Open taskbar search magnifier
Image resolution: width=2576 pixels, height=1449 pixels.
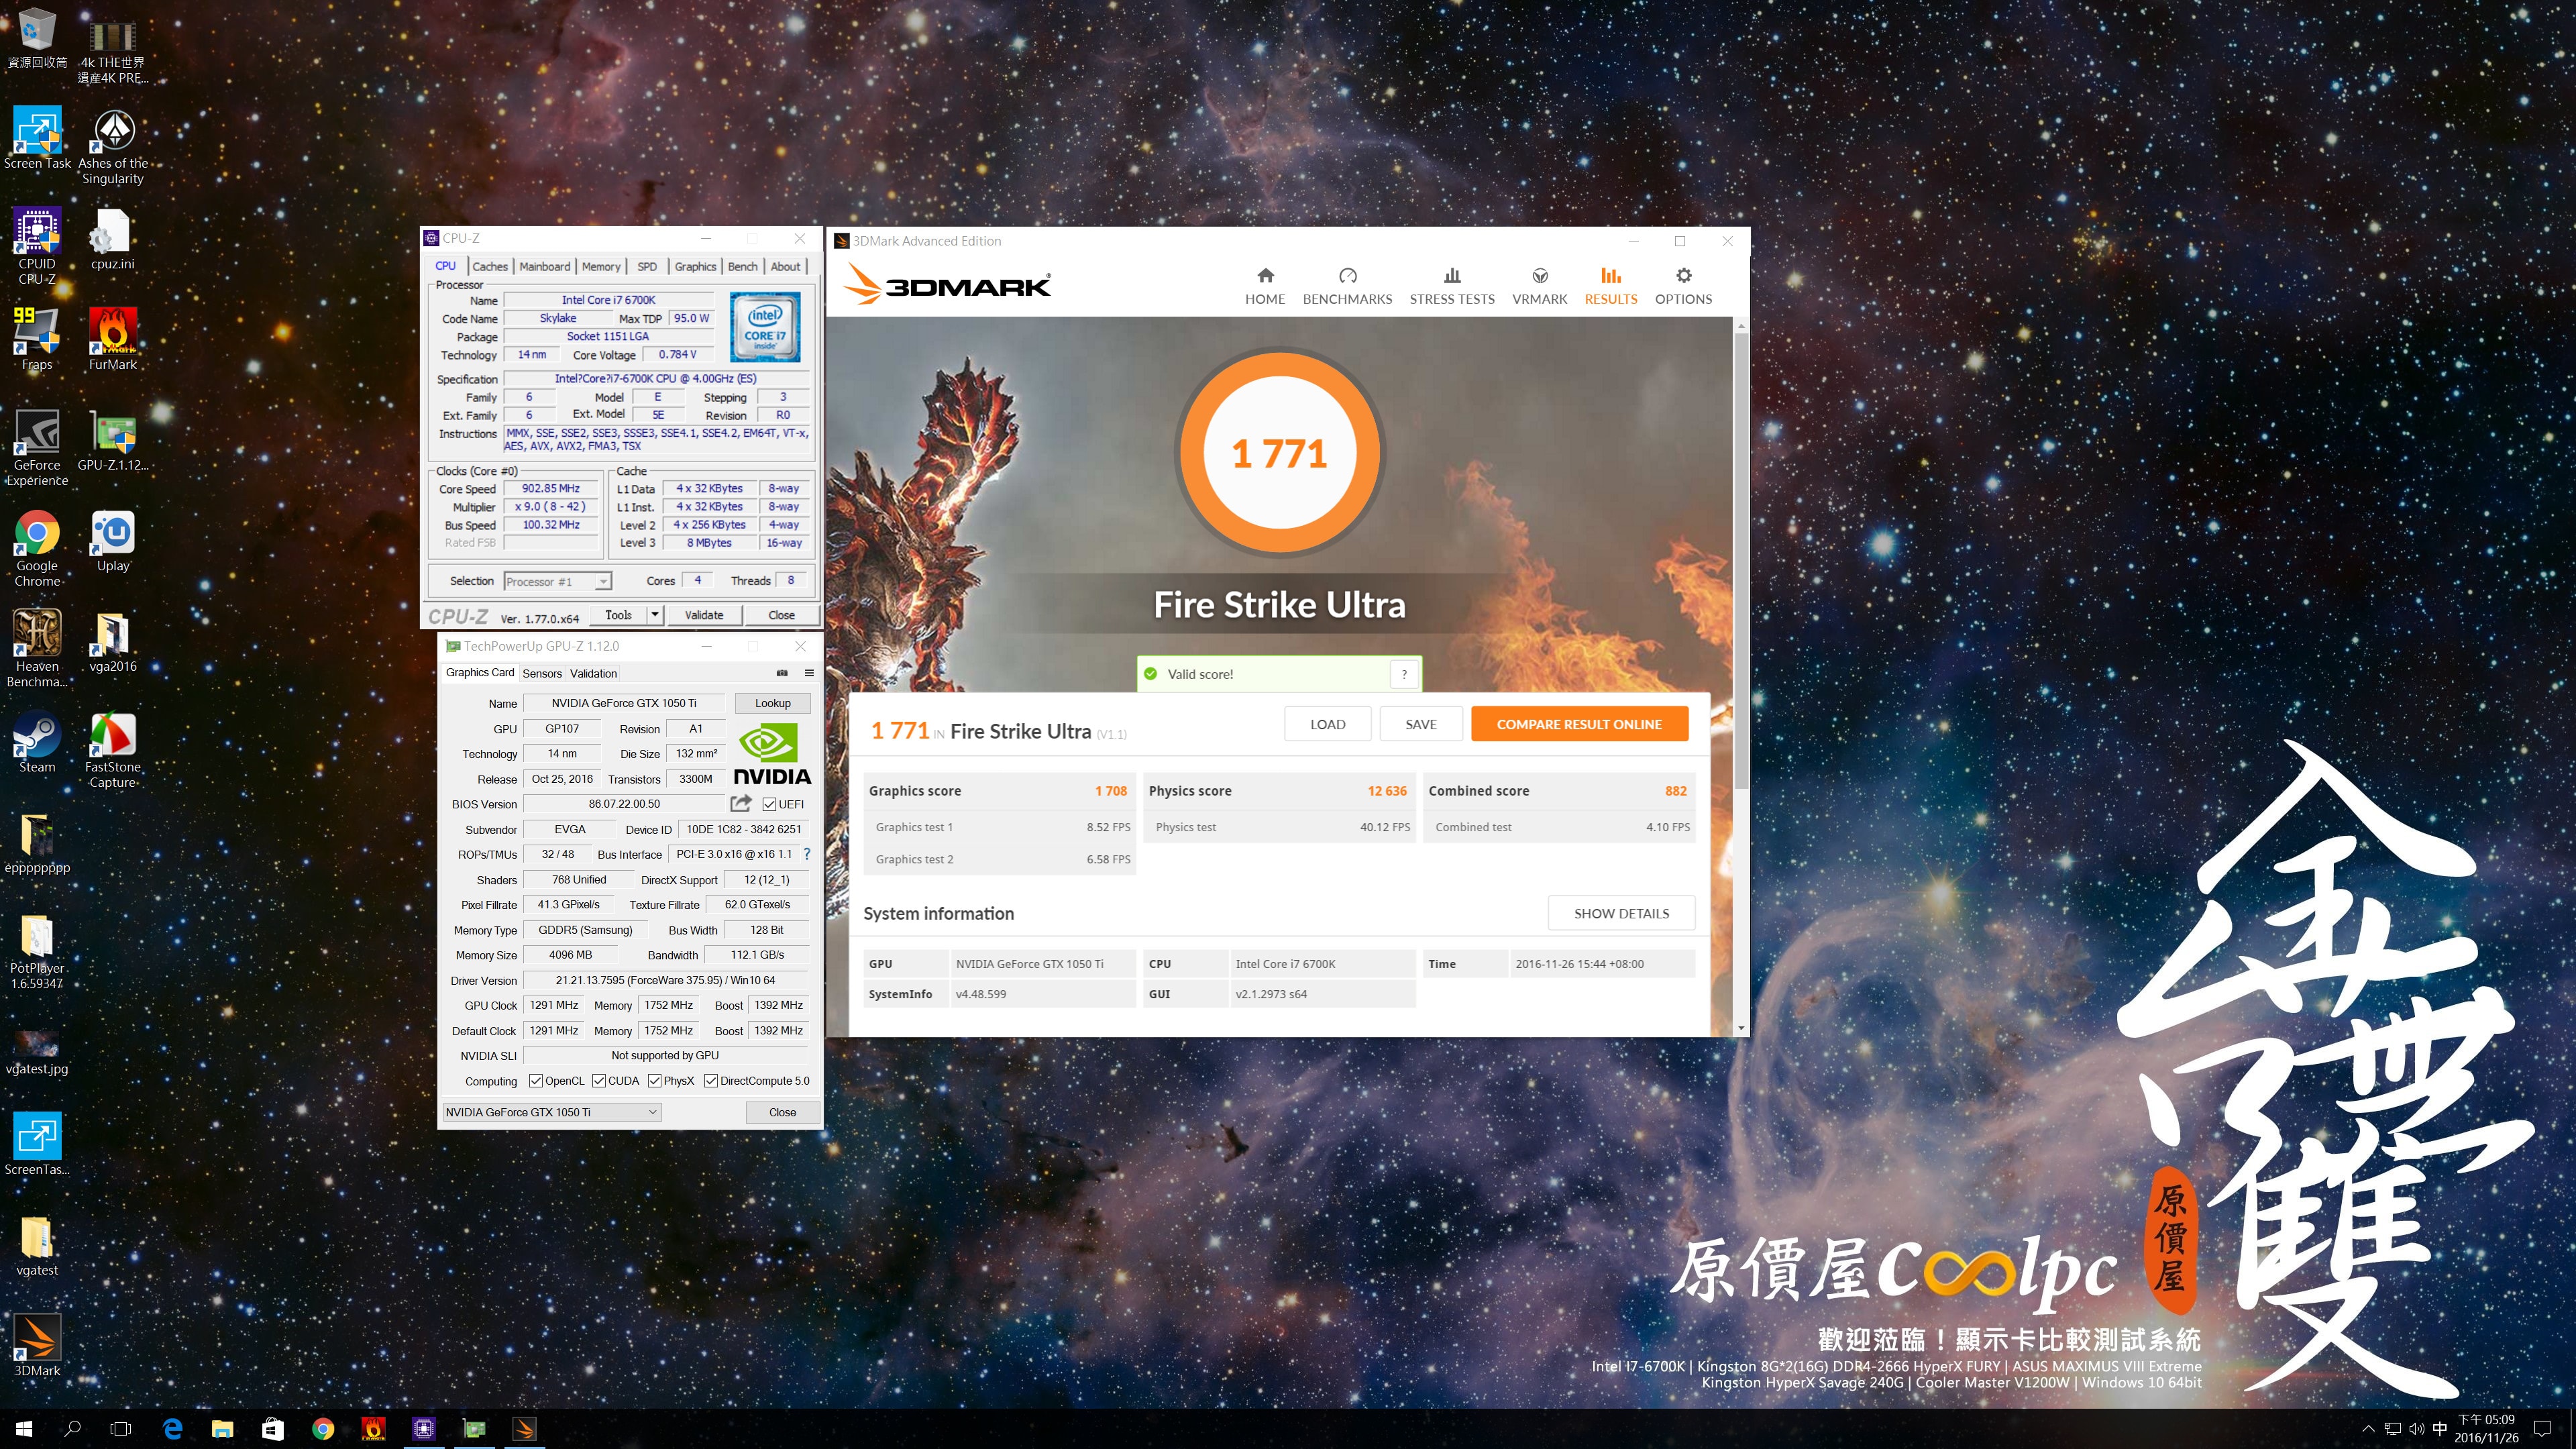[x=72, y=1429]
